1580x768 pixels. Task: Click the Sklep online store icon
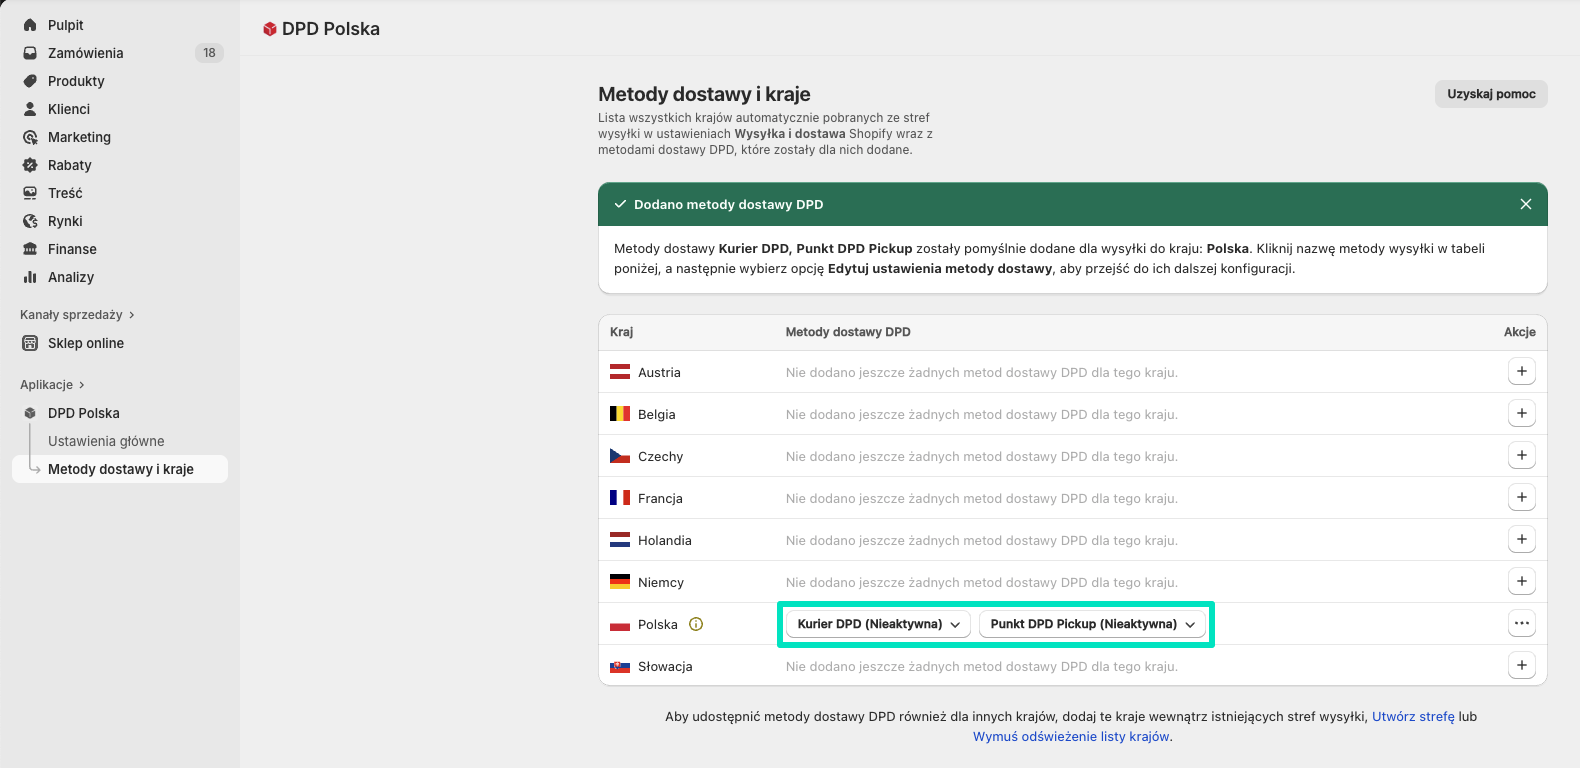tap(30, 343)
